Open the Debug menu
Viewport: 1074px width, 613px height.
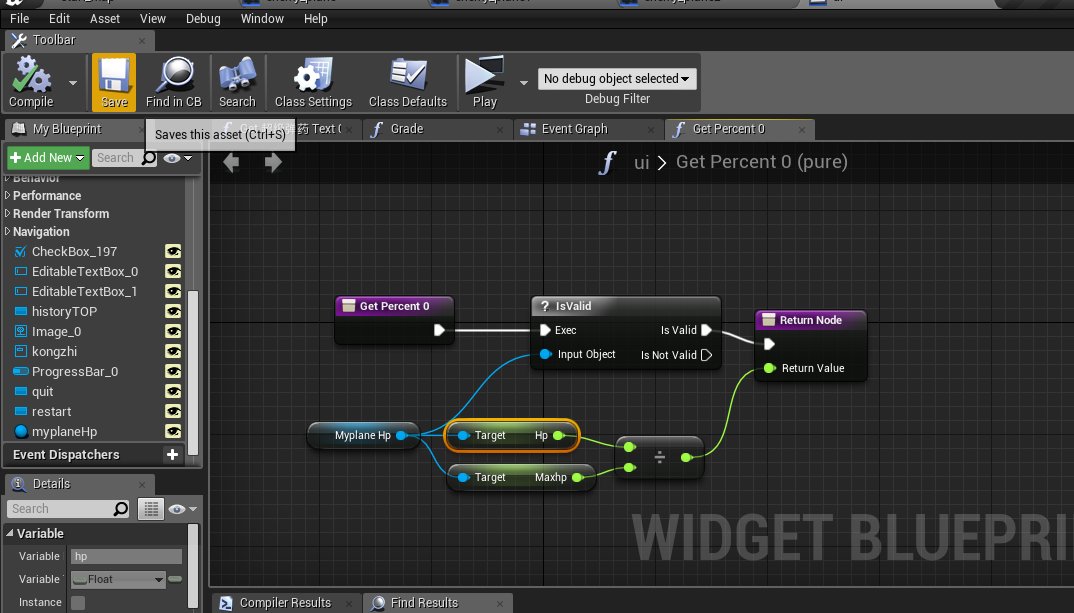pyautogui.click(x=203, y=18)
